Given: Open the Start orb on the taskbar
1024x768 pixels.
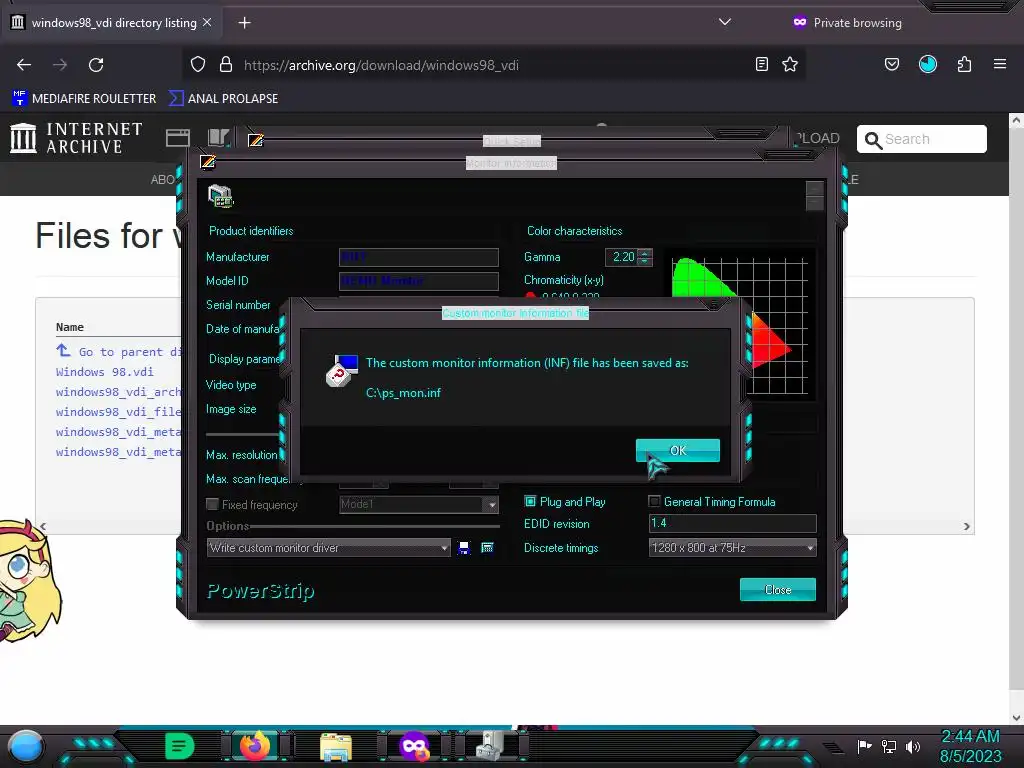Looking at the screenshot, I should click(x=25, y=746).
